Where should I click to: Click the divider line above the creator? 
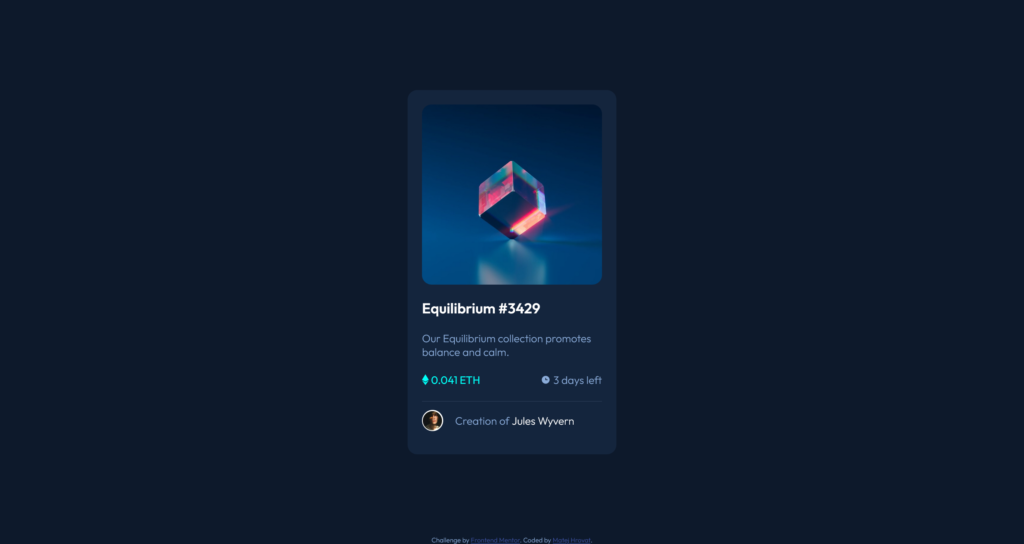[512, 401]
